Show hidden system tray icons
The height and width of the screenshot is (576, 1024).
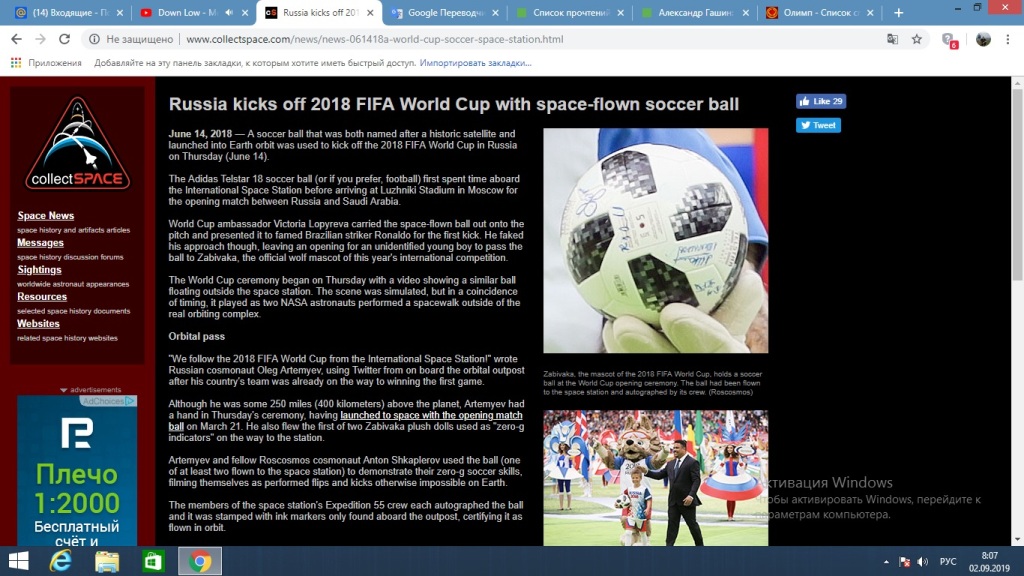click(886, 562)
